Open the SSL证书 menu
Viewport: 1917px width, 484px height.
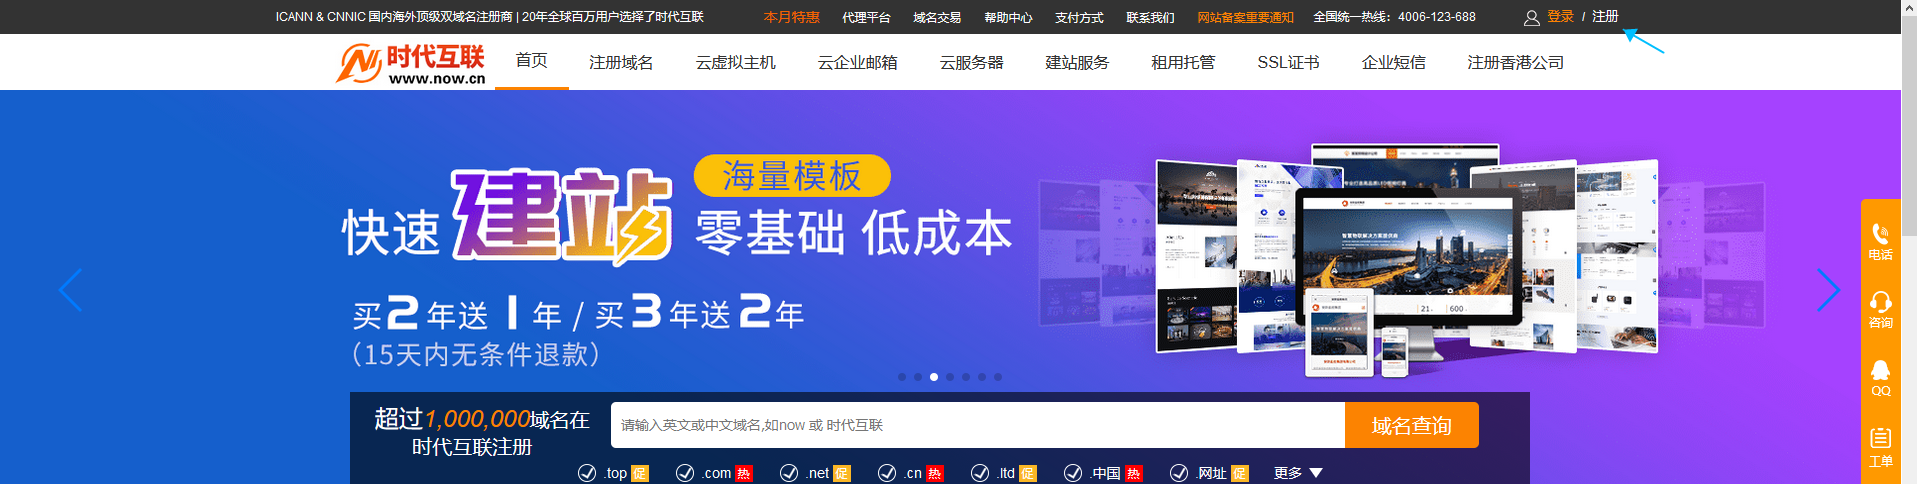(1288, 62)
